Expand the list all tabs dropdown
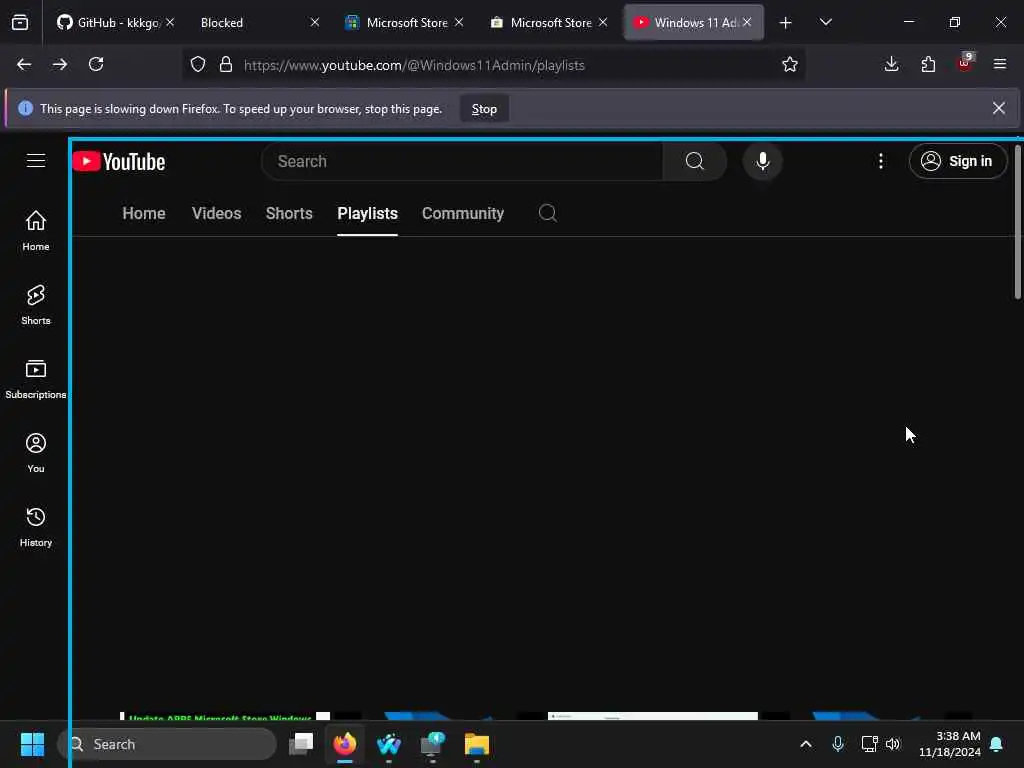1024x768 pixels. coord(825,22)
